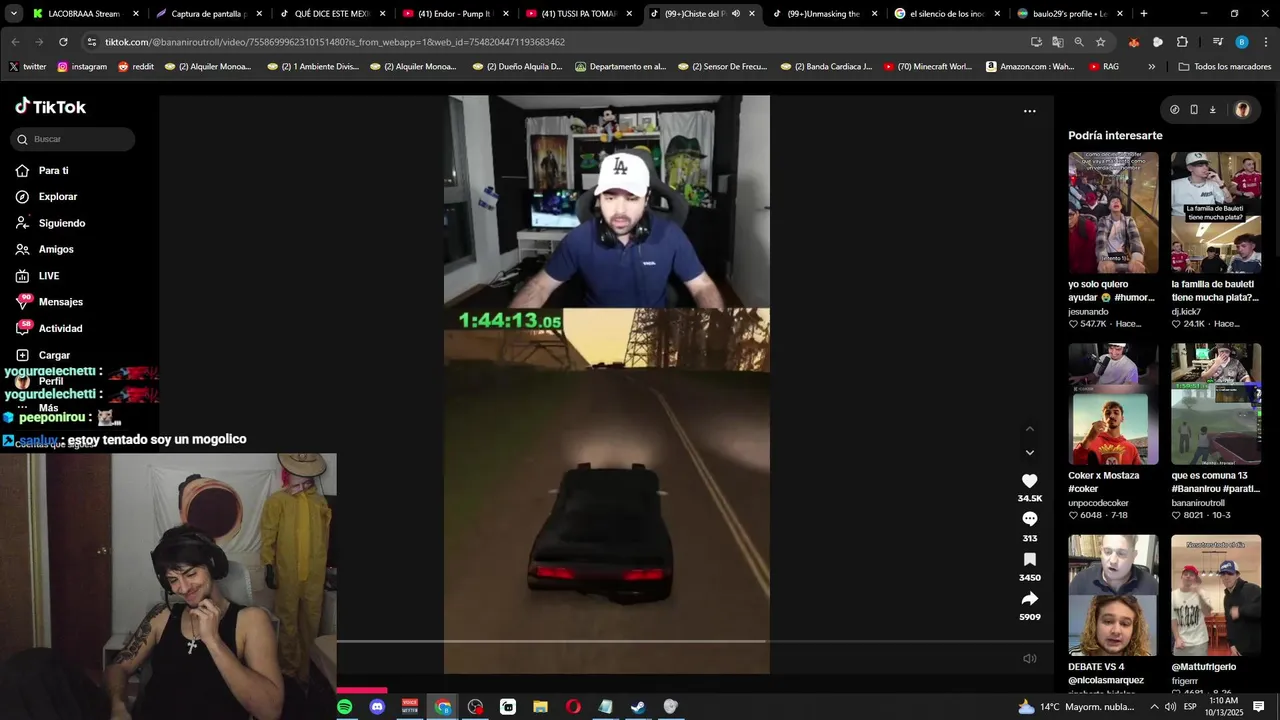
Task: Open the Chrome extensions puzzle menu
Action: click(x=1182, y=42)
